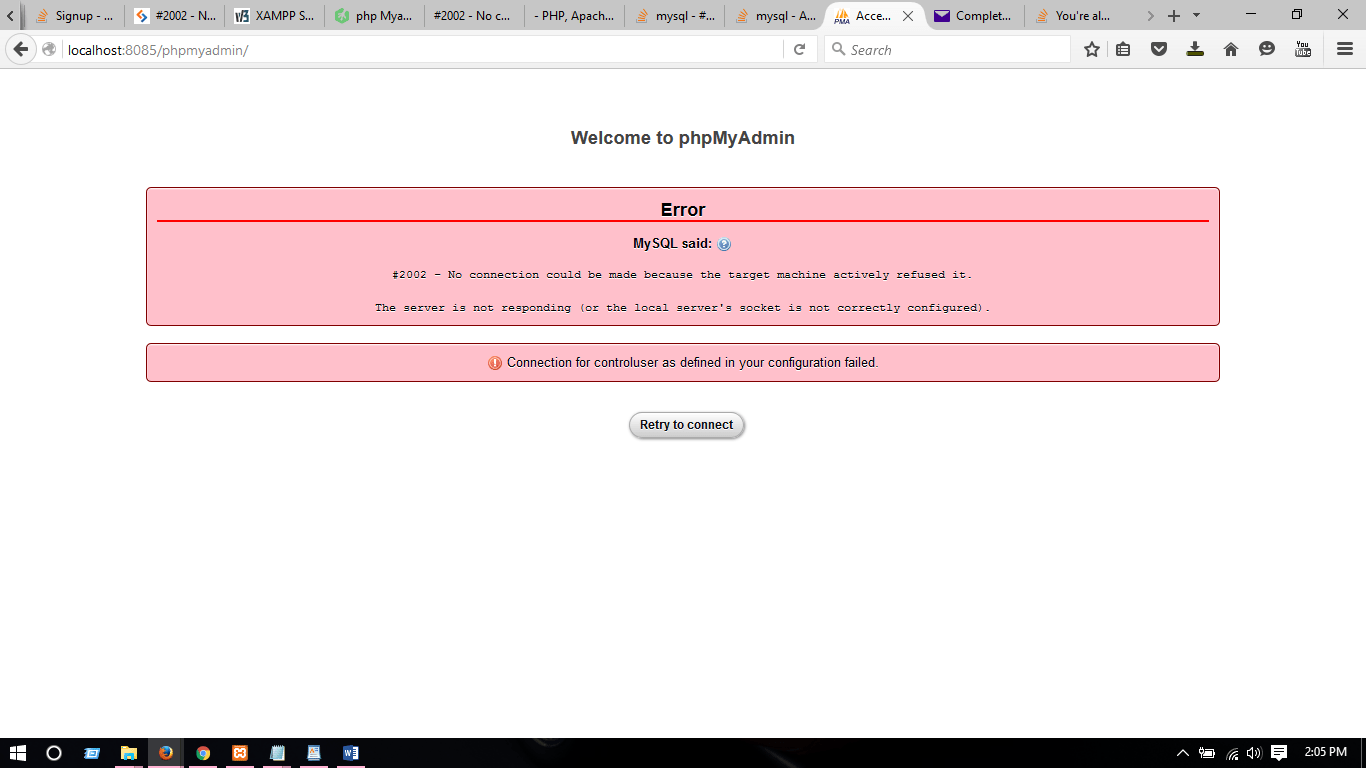Open a new tab with plus button

[1174, 16]
